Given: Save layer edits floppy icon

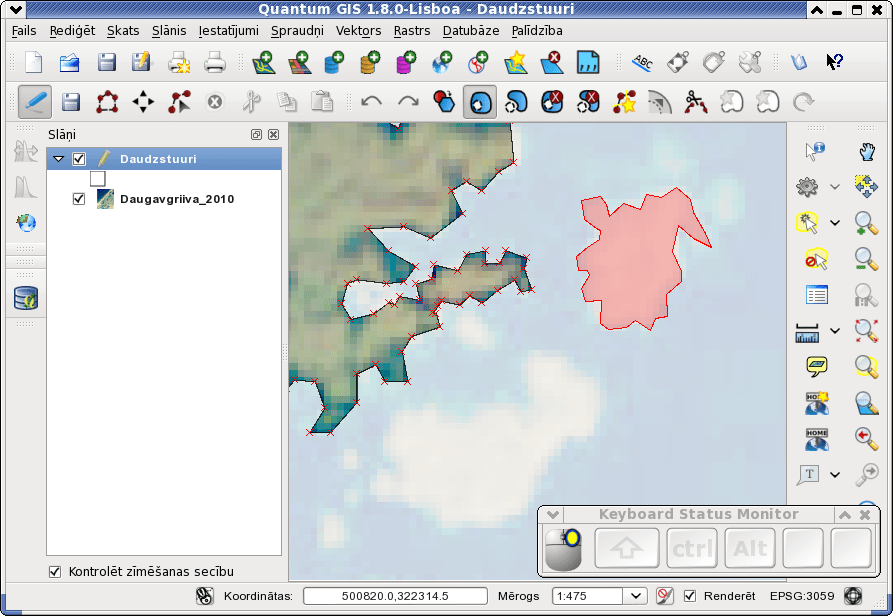Looking at the screenshot, I should pos(71,102).
